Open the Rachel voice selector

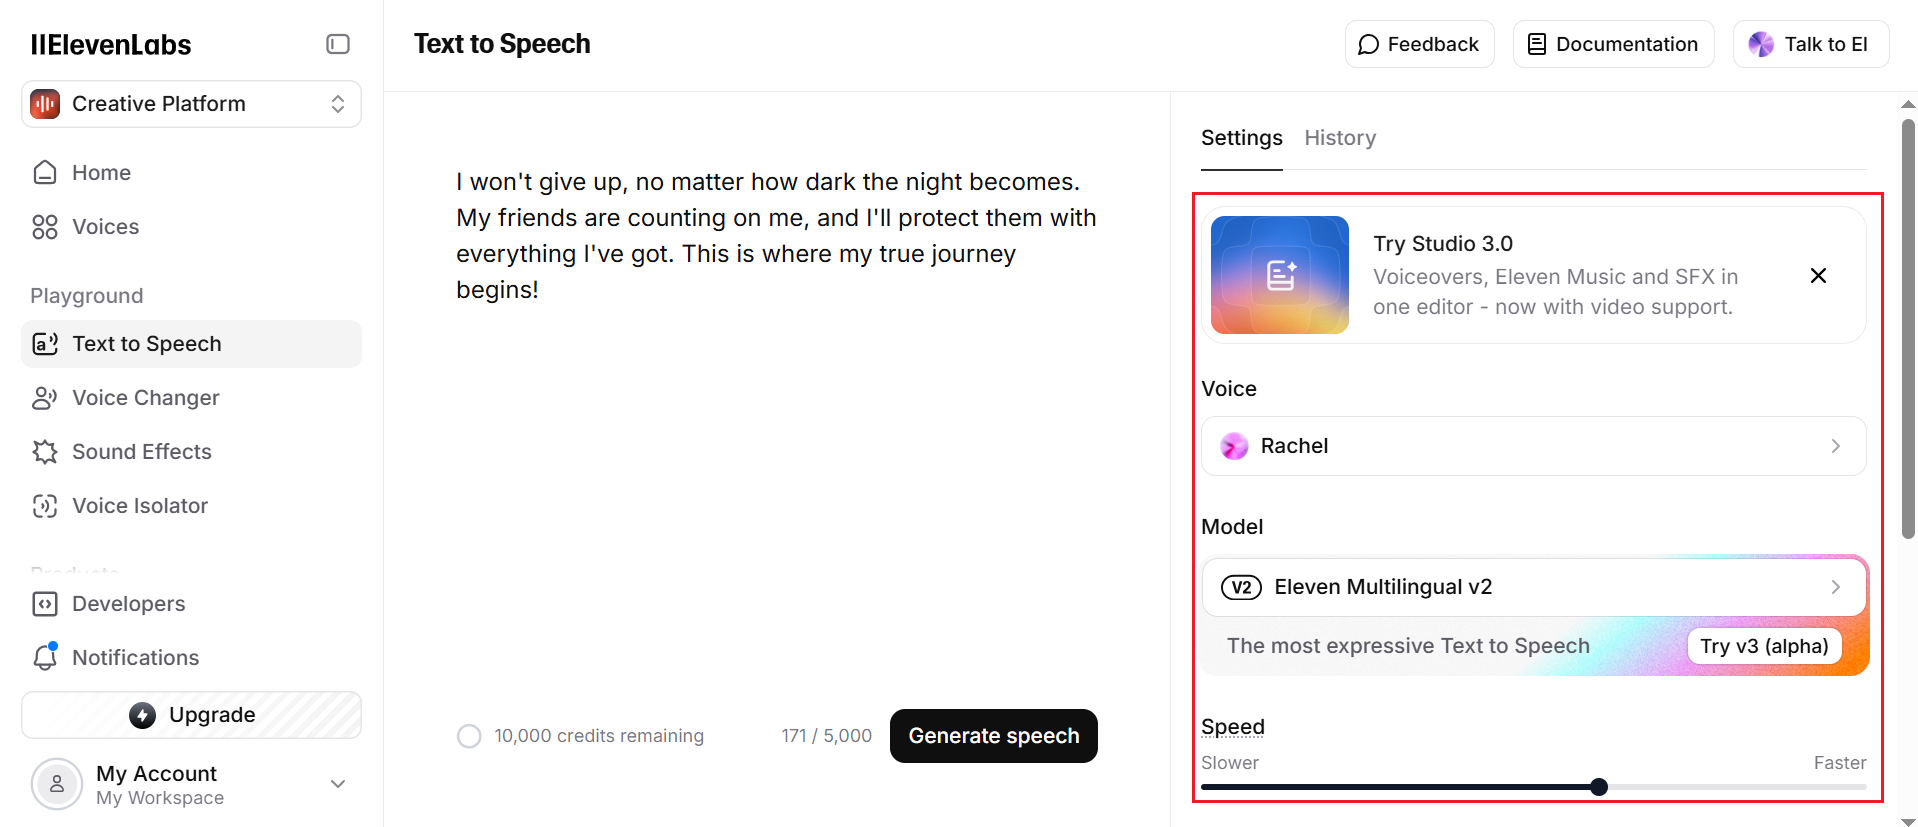point(1533,446)
